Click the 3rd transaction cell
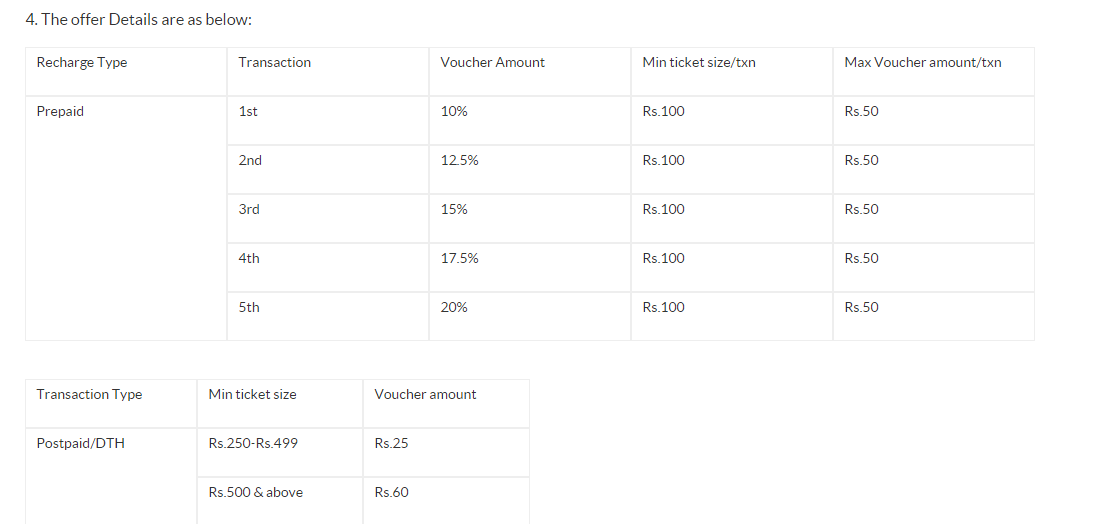1099x524 pixels. (249, 210)
